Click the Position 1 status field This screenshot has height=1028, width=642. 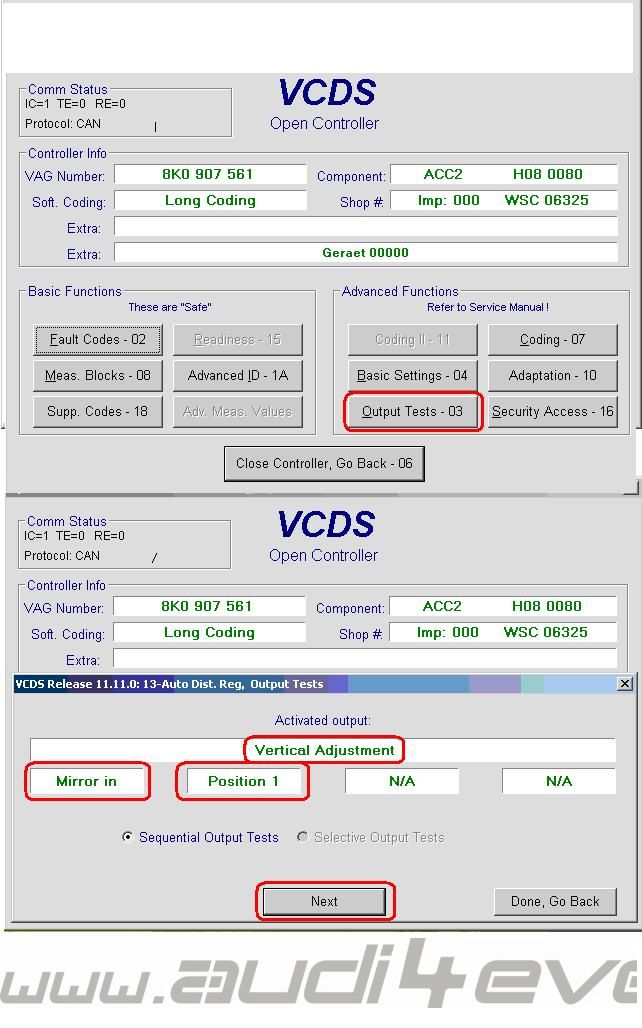[244, 781]
